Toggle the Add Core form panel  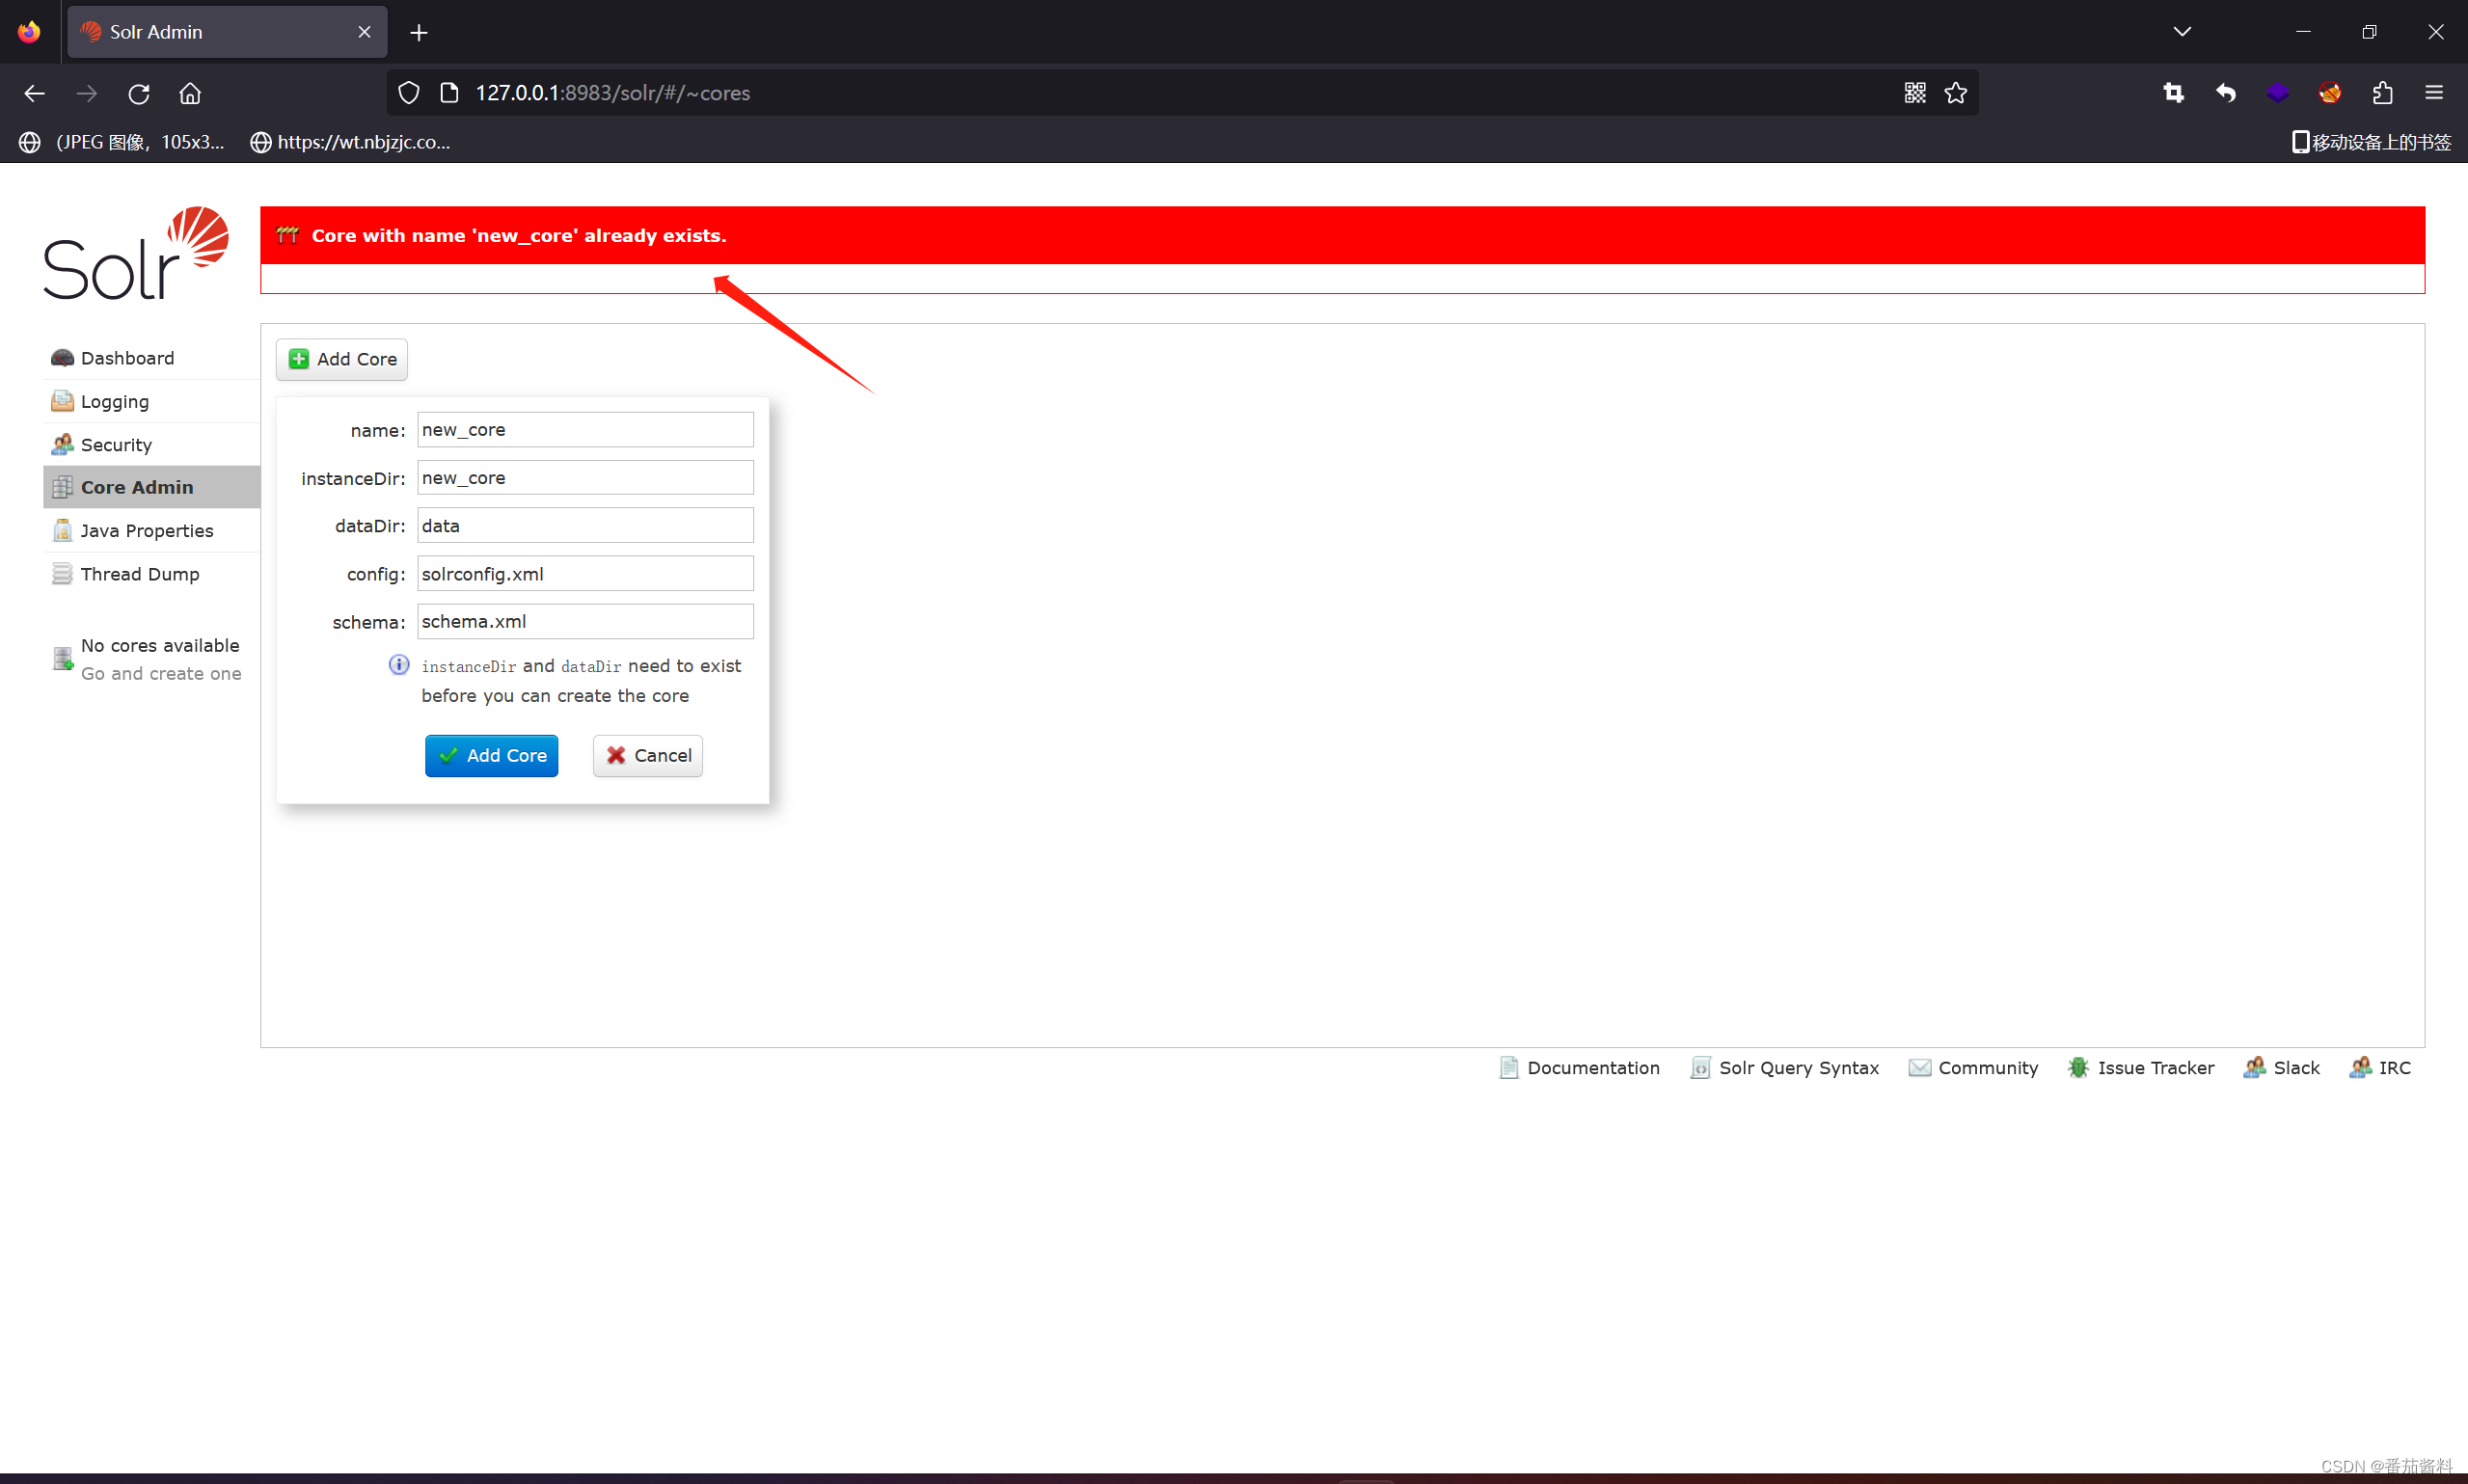point(342,359)
